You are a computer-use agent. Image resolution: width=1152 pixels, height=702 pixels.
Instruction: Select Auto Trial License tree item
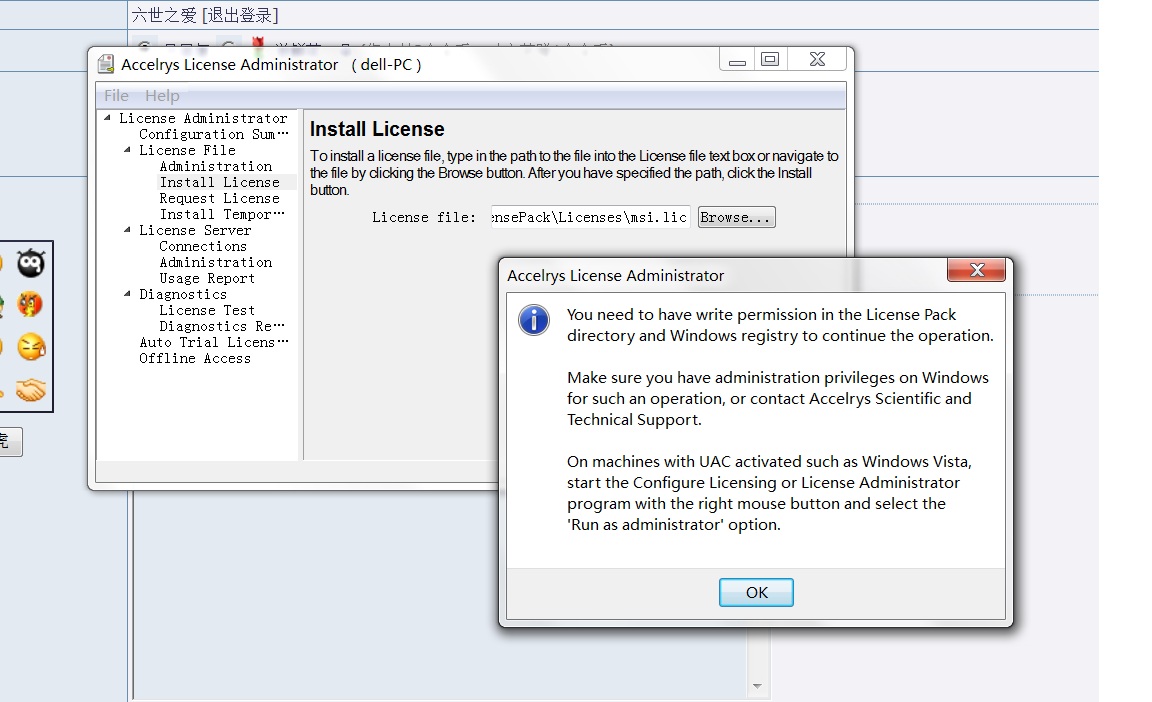213,342
